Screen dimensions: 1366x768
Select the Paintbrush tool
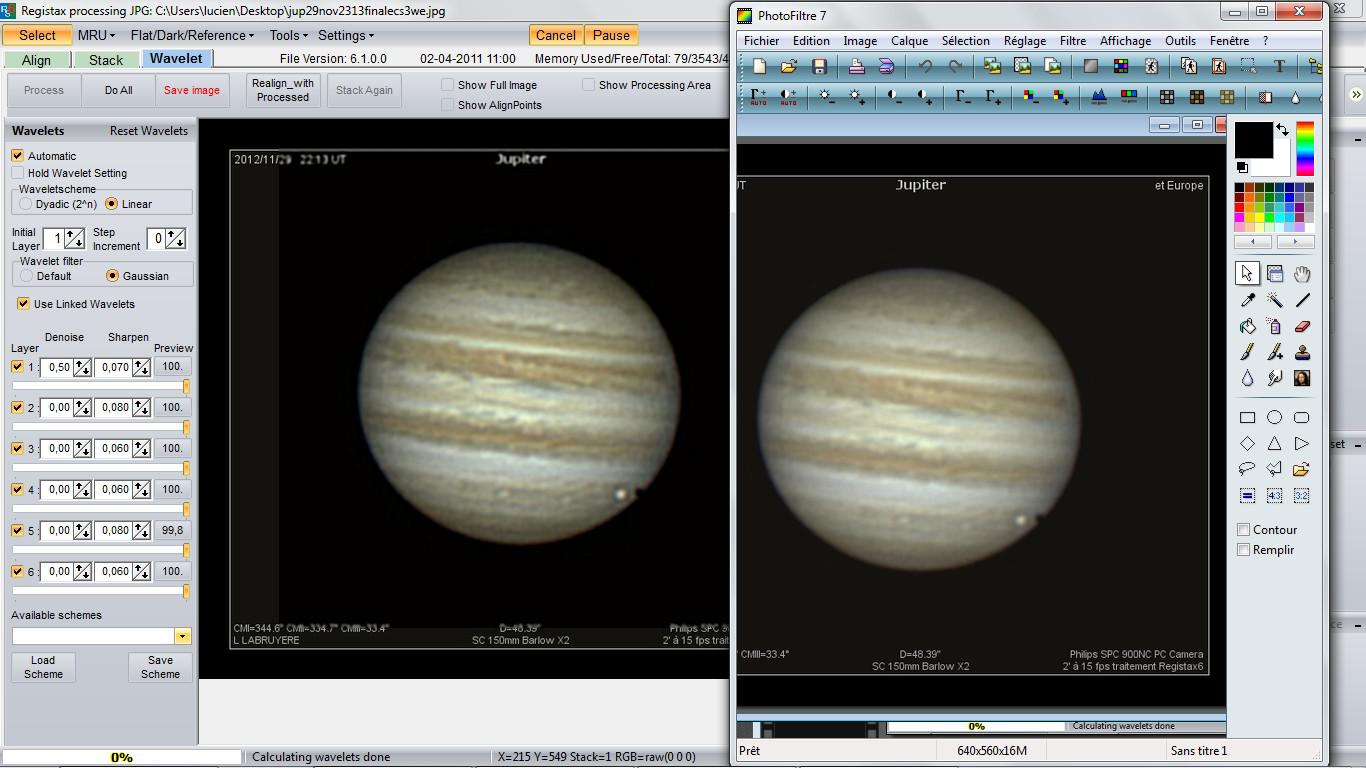click(x=1247, y=352)
